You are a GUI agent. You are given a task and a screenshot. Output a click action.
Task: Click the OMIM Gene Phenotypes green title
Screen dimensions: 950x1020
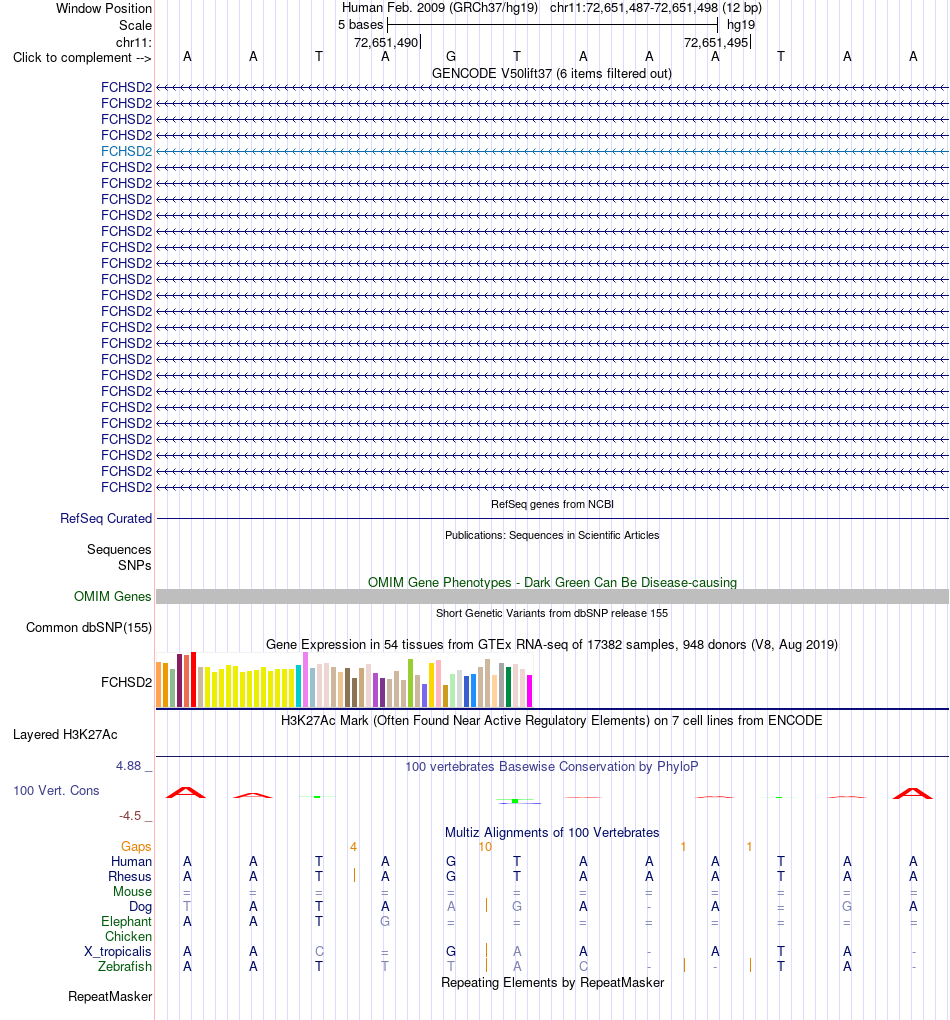[552, 582]
